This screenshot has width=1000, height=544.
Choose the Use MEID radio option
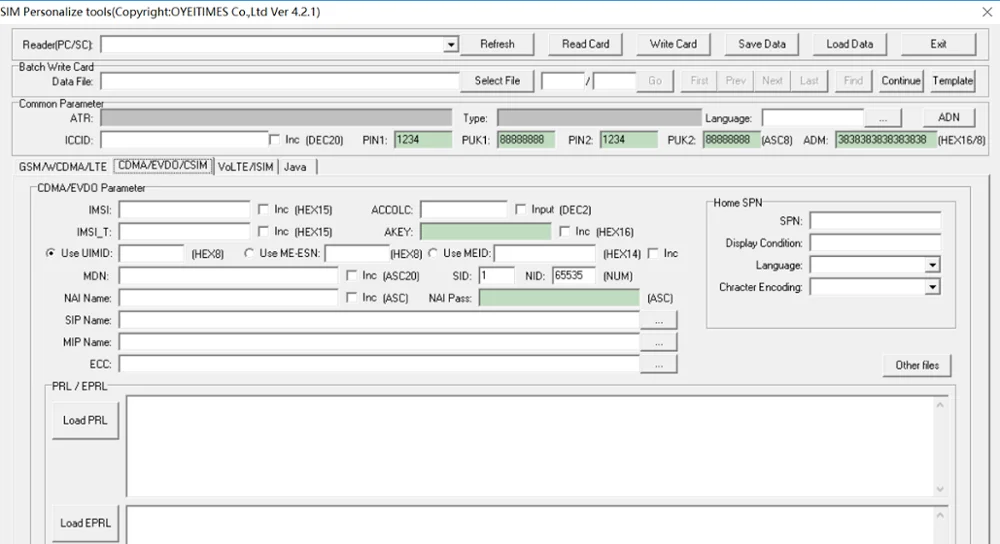pyautogui.click(x=433, y=253)
